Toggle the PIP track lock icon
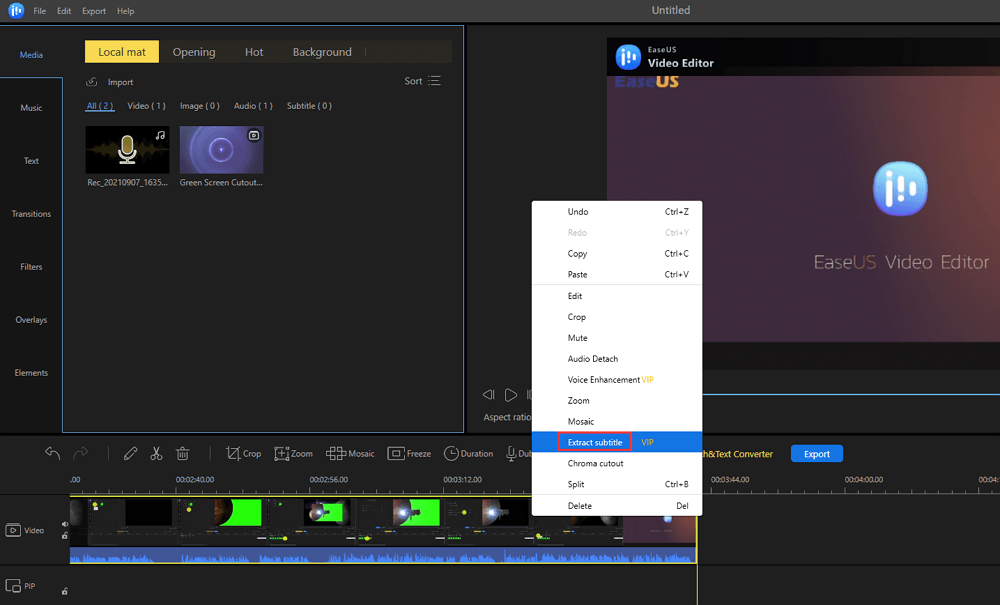The height and width of the screenshot is (605, 1000). pyautogui.click(x=64, y=591)
